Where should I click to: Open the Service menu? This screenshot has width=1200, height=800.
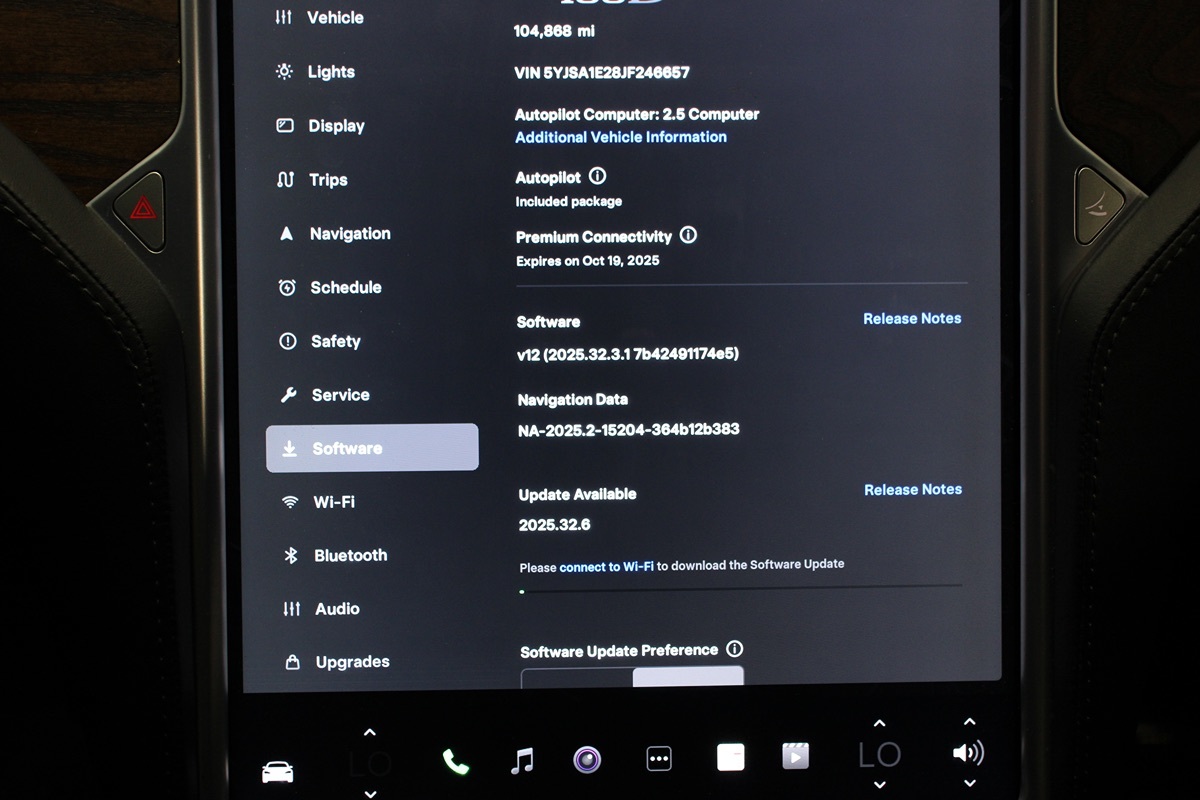[325, 395]
